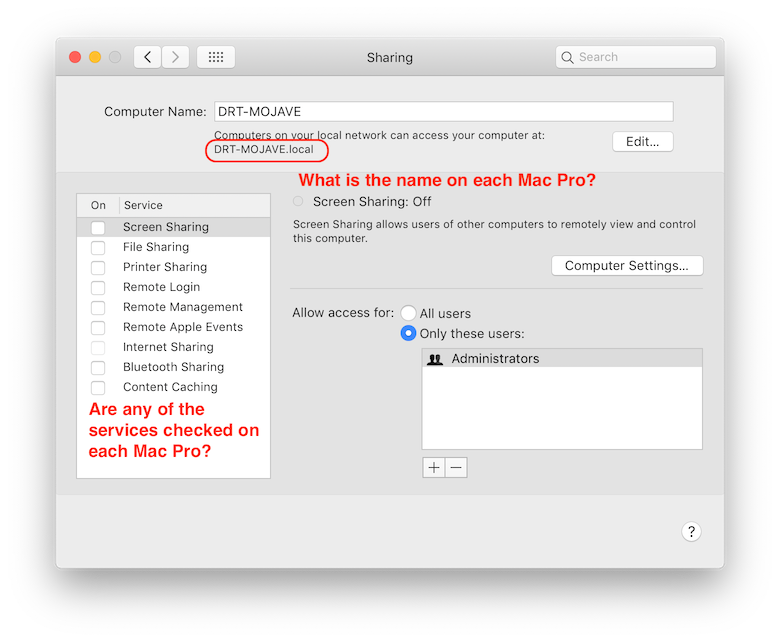Image resolution: width=780 pixels, height=642 pixels.
Task: Minimize the Sharing window yellow button
Action: click(95, 57)
